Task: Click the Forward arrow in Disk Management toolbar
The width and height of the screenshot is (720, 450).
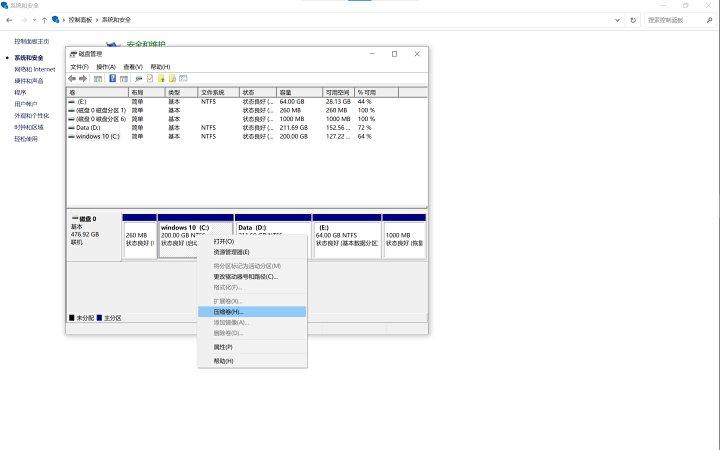Action: 83,78
